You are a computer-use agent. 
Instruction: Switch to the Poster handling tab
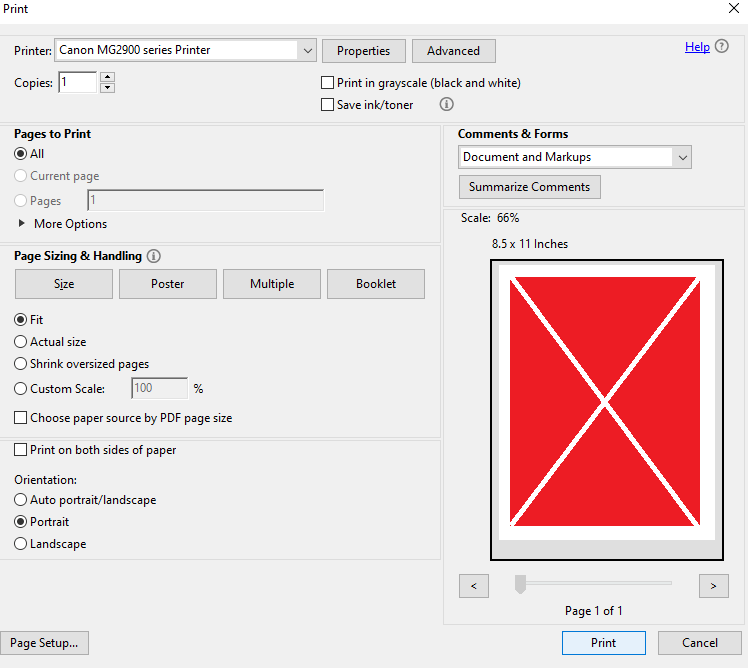(x=168, y=284)
